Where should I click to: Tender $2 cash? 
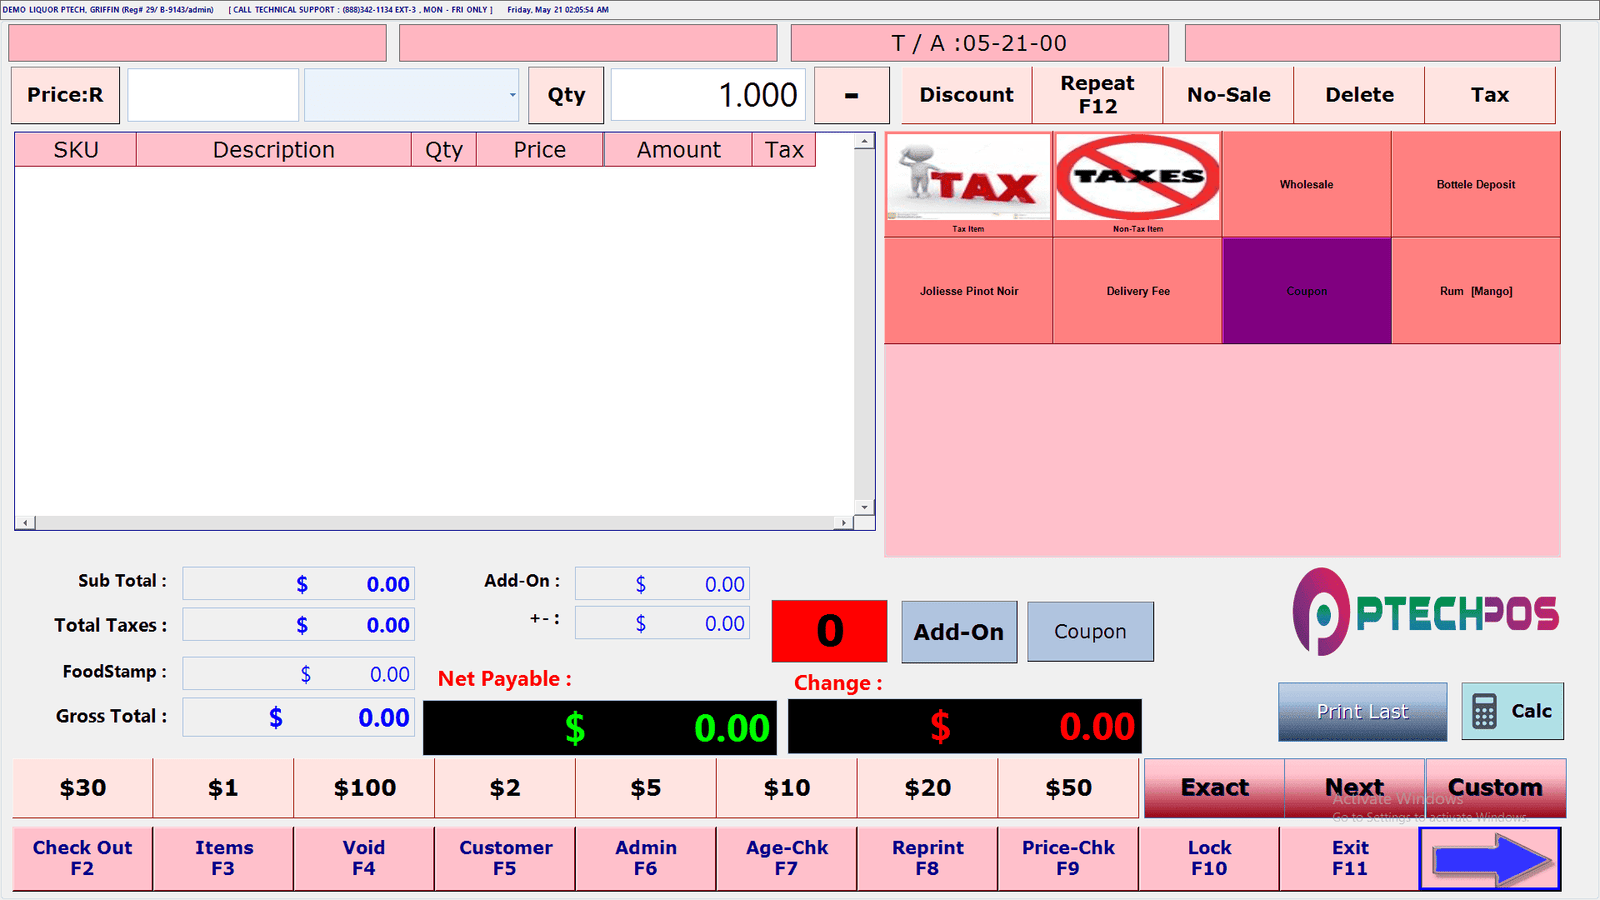[505, 788]
